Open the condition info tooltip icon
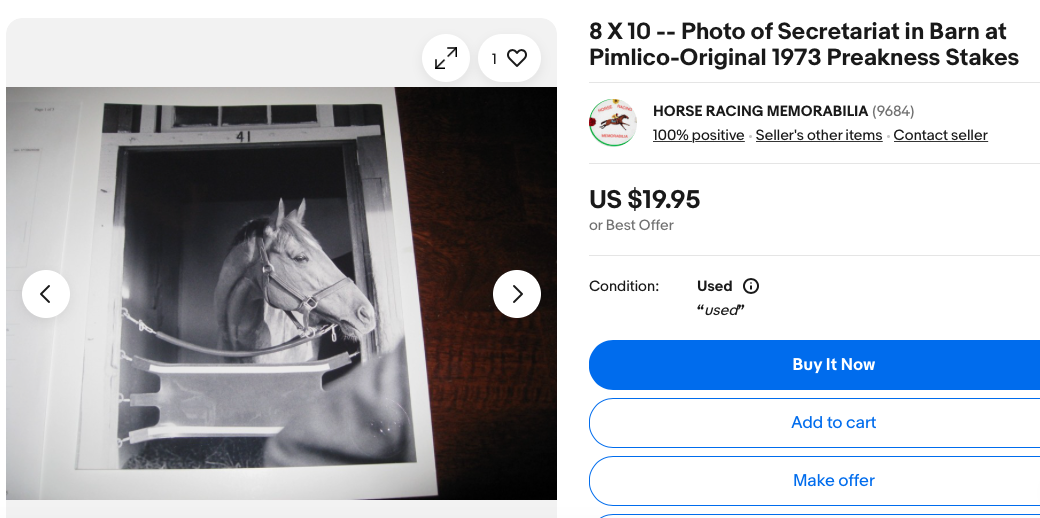The image size is (1040, 518). (751, 286)
